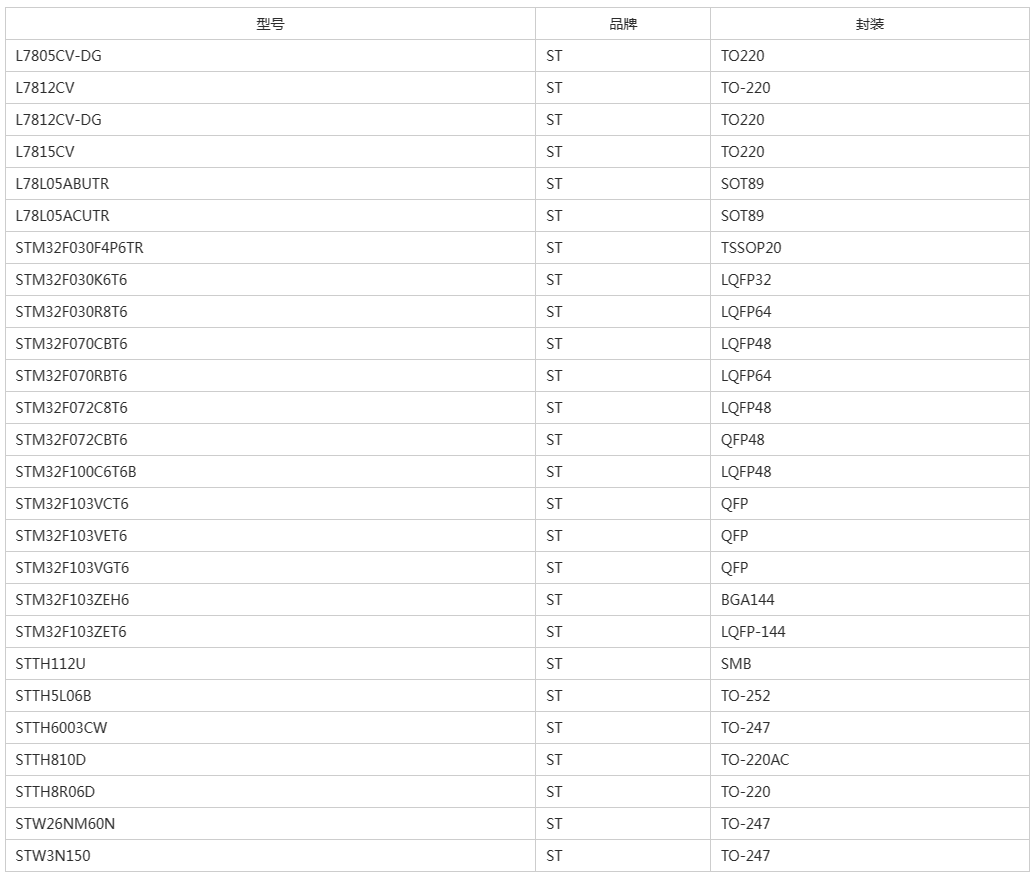The width and height of the screenshot is (1035, 875).
Task: Click the L78L05ABUTR part number
Action: (62, 184)
